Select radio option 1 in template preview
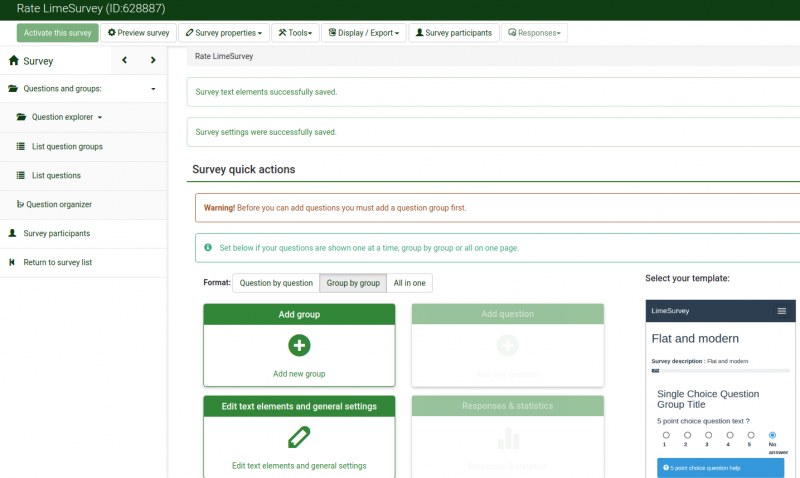The width and height of the screenshot is (800, 478). [x=666, y=435]
